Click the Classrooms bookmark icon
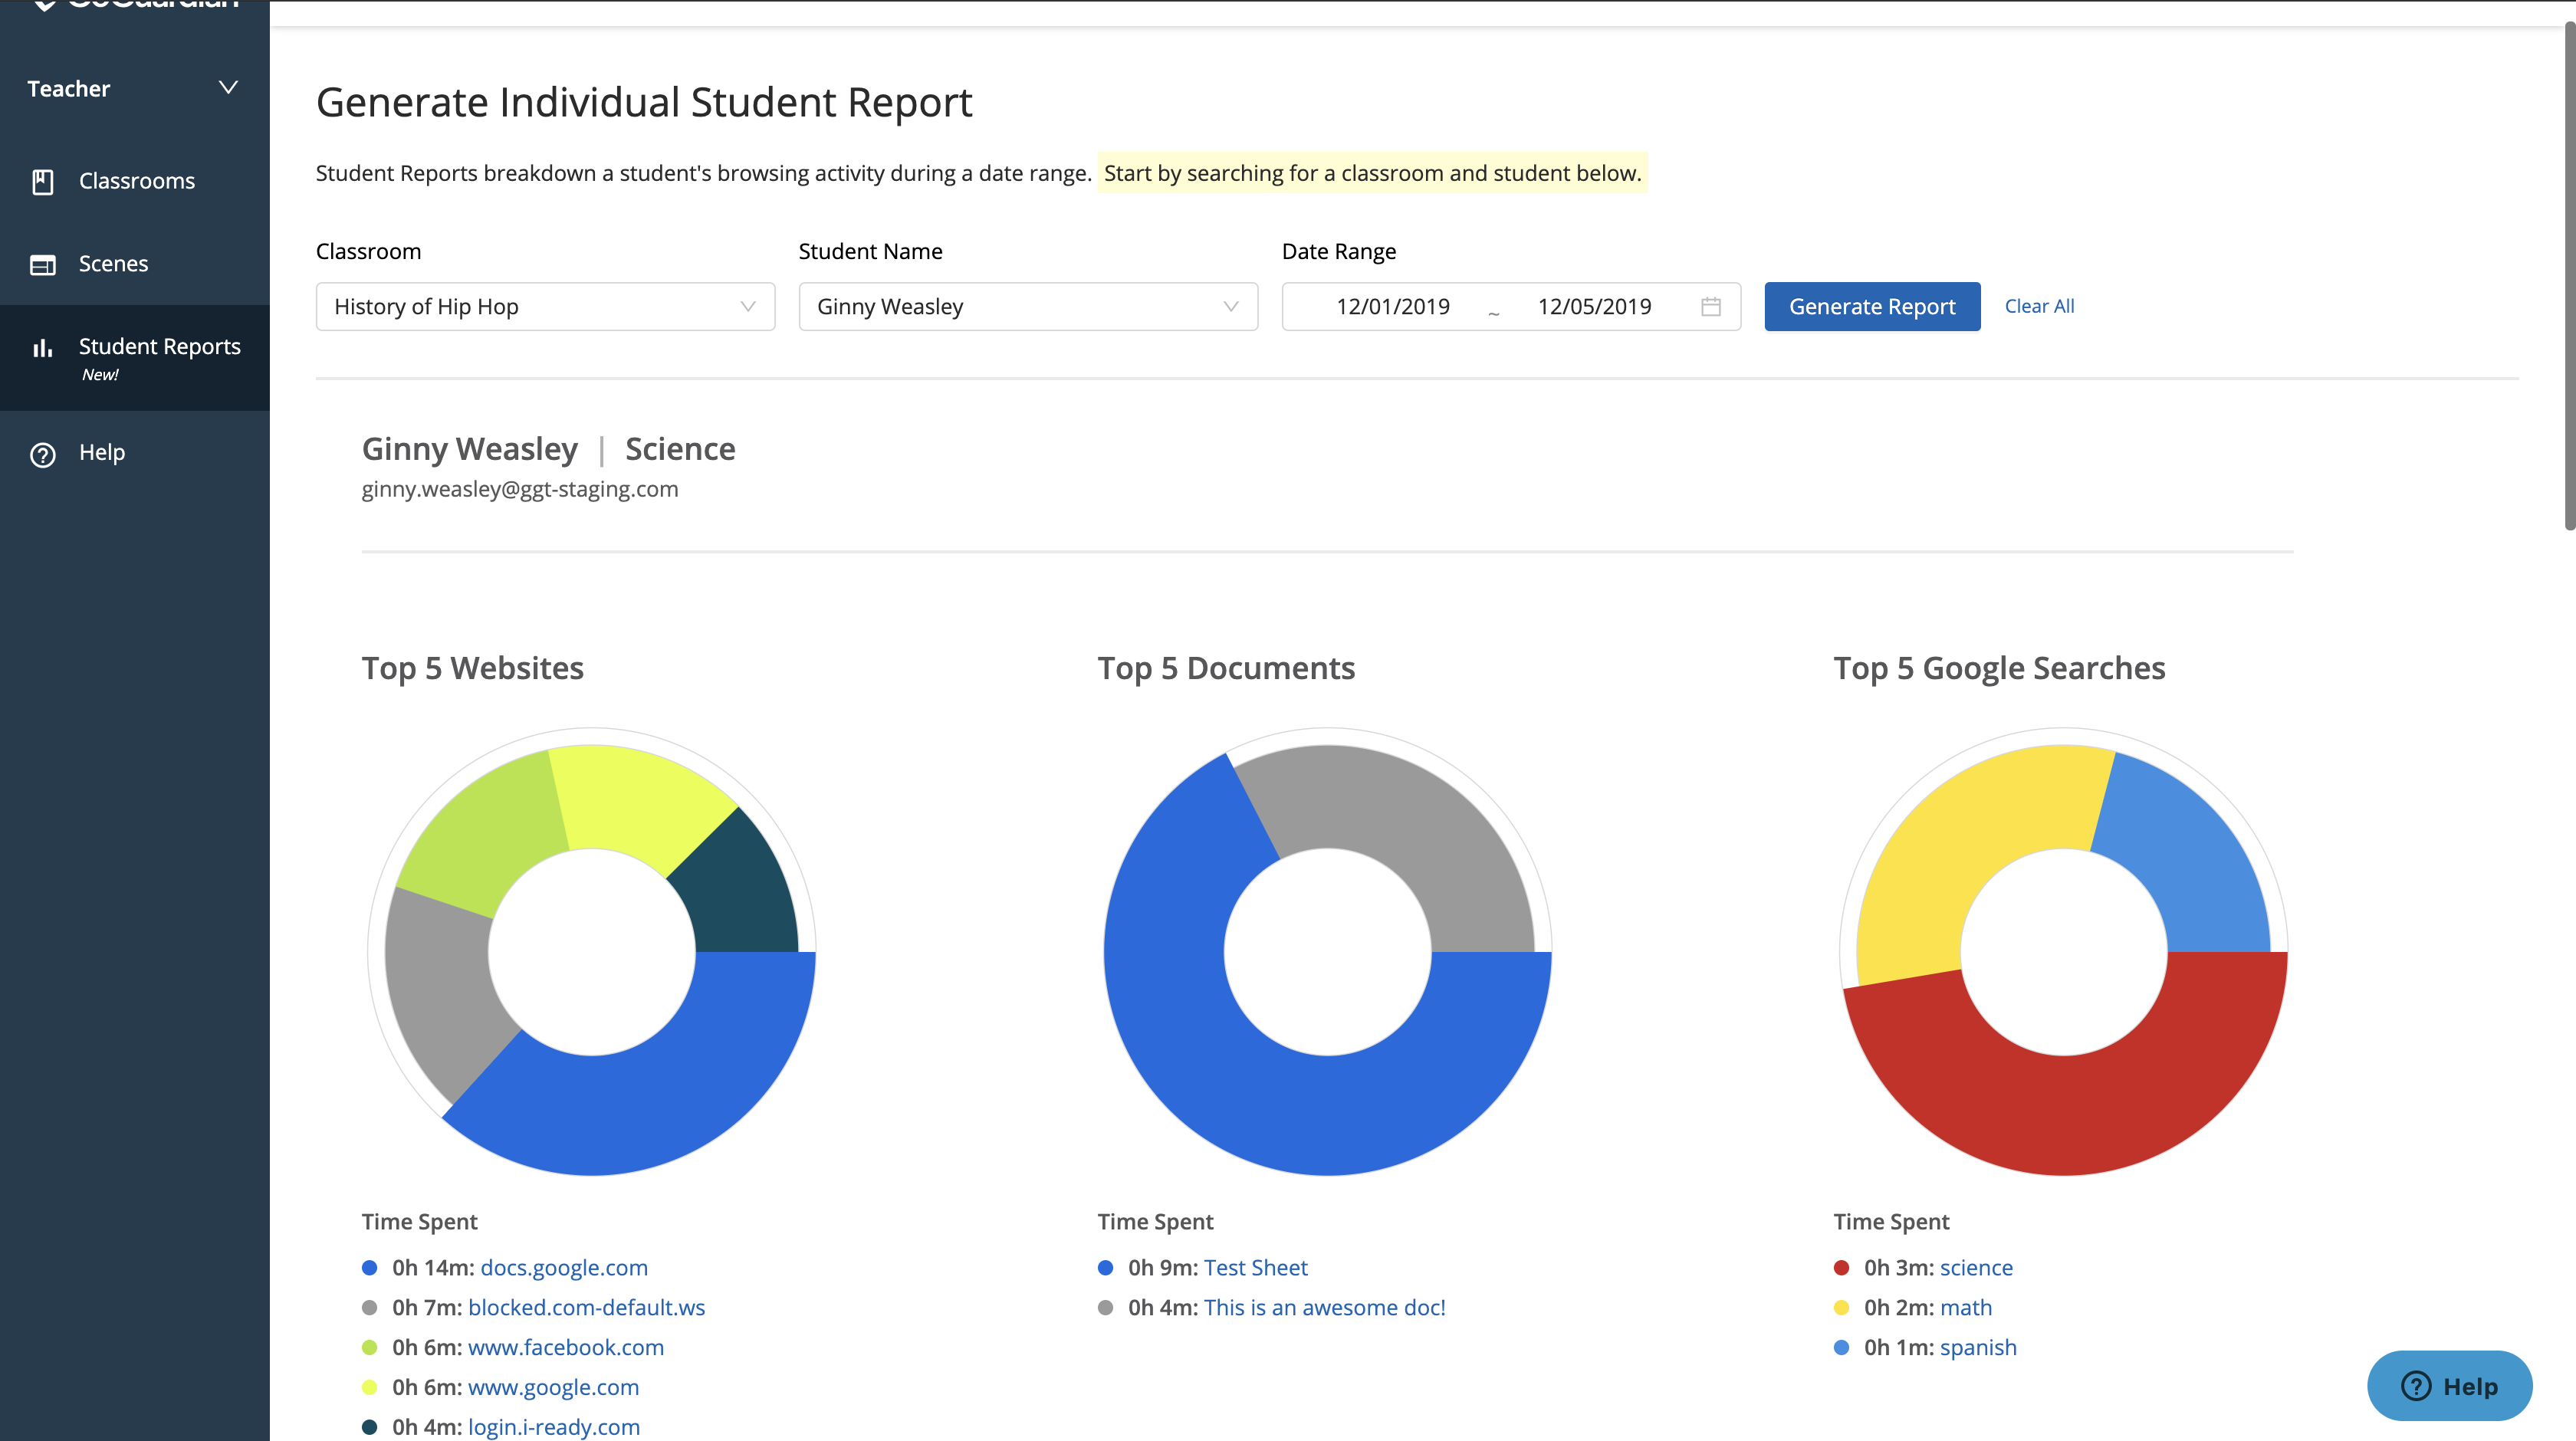The width and height of the screenshot is (2576, 1441). (x=42, y=181)
